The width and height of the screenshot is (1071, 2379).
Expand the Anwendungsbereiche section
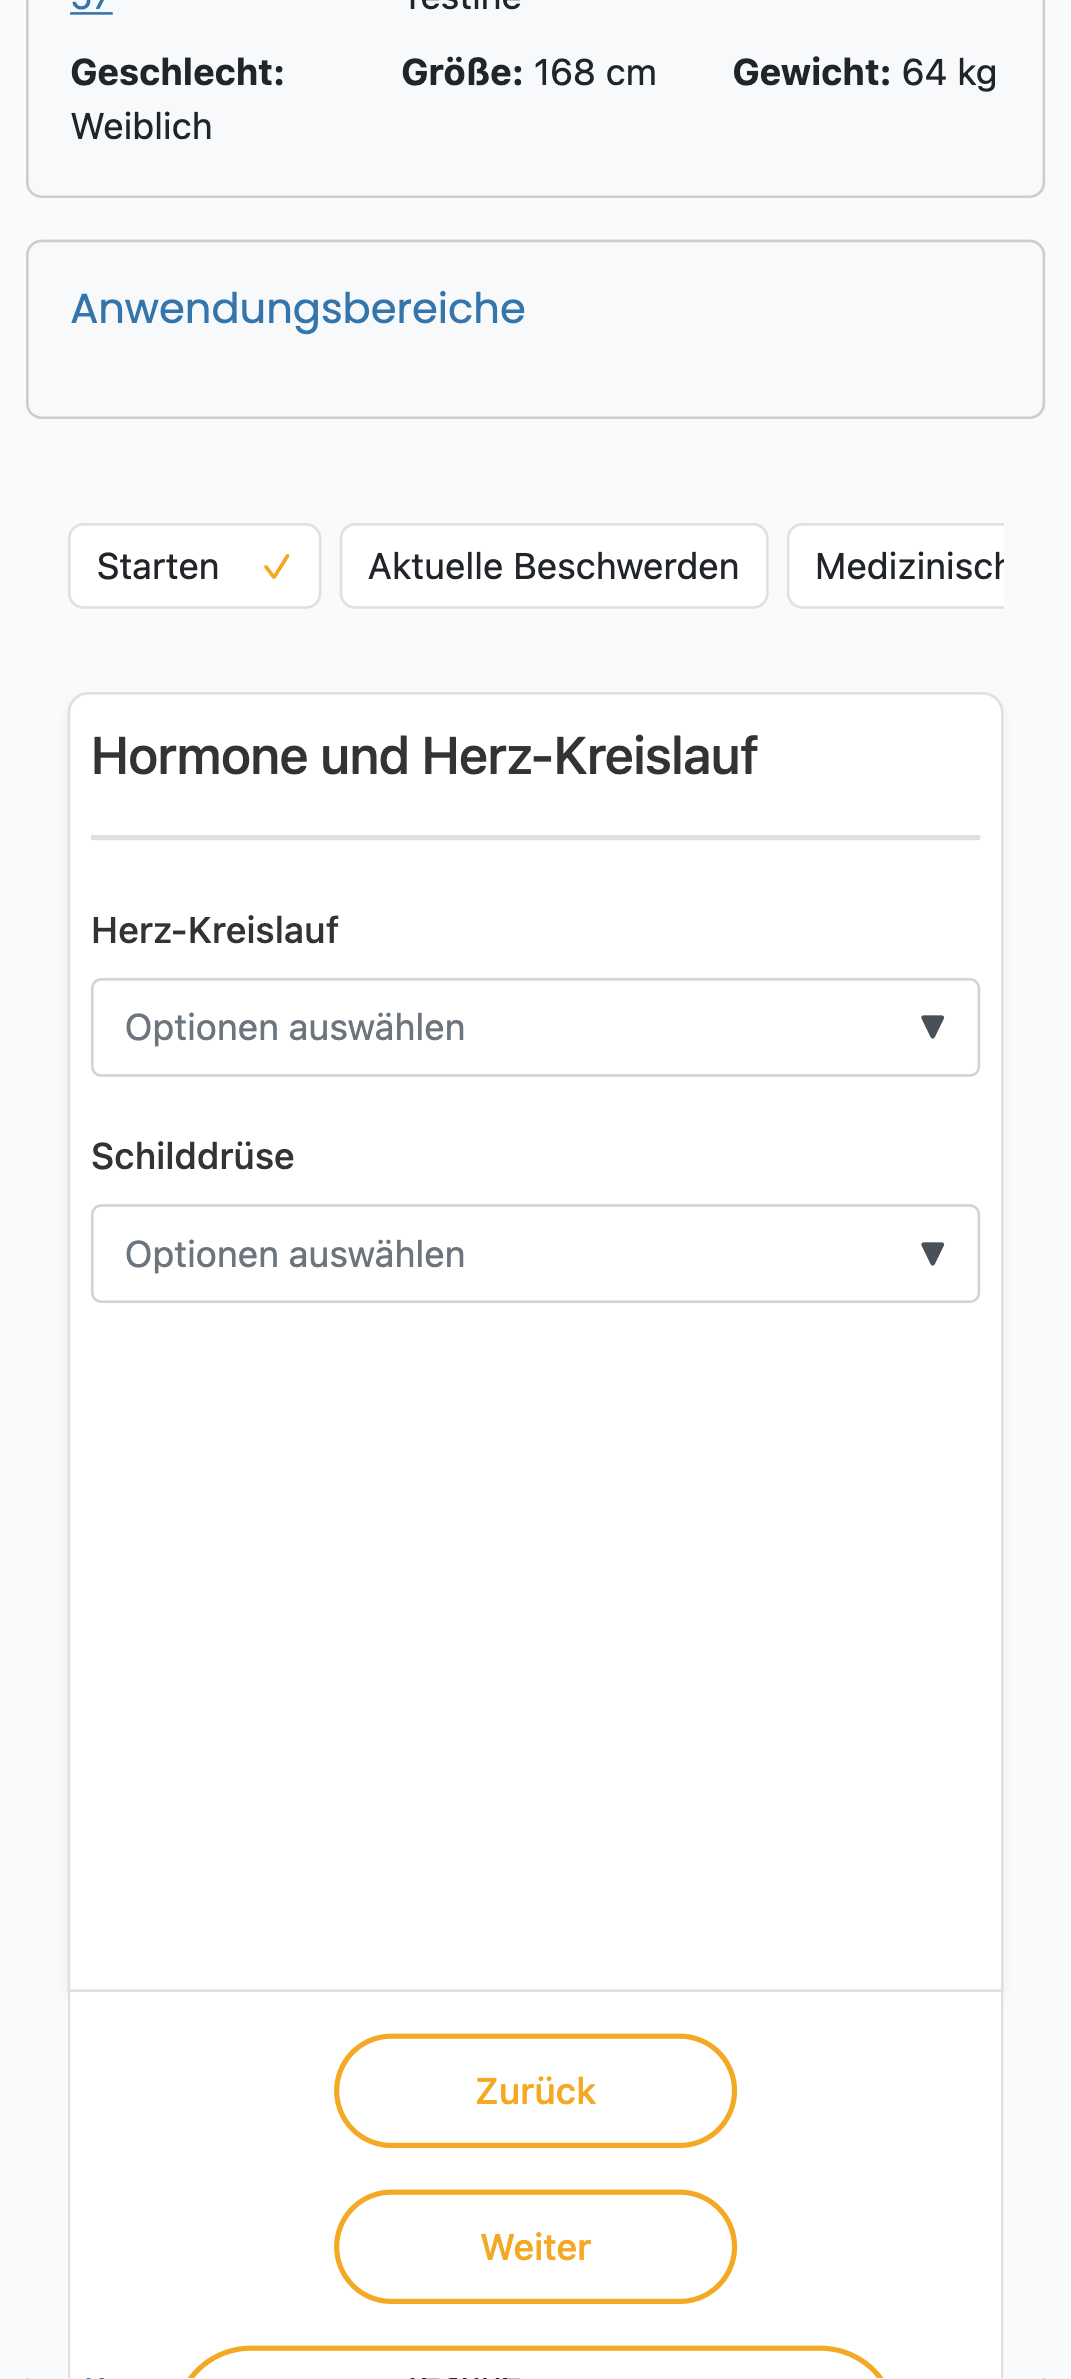point(298,308)
